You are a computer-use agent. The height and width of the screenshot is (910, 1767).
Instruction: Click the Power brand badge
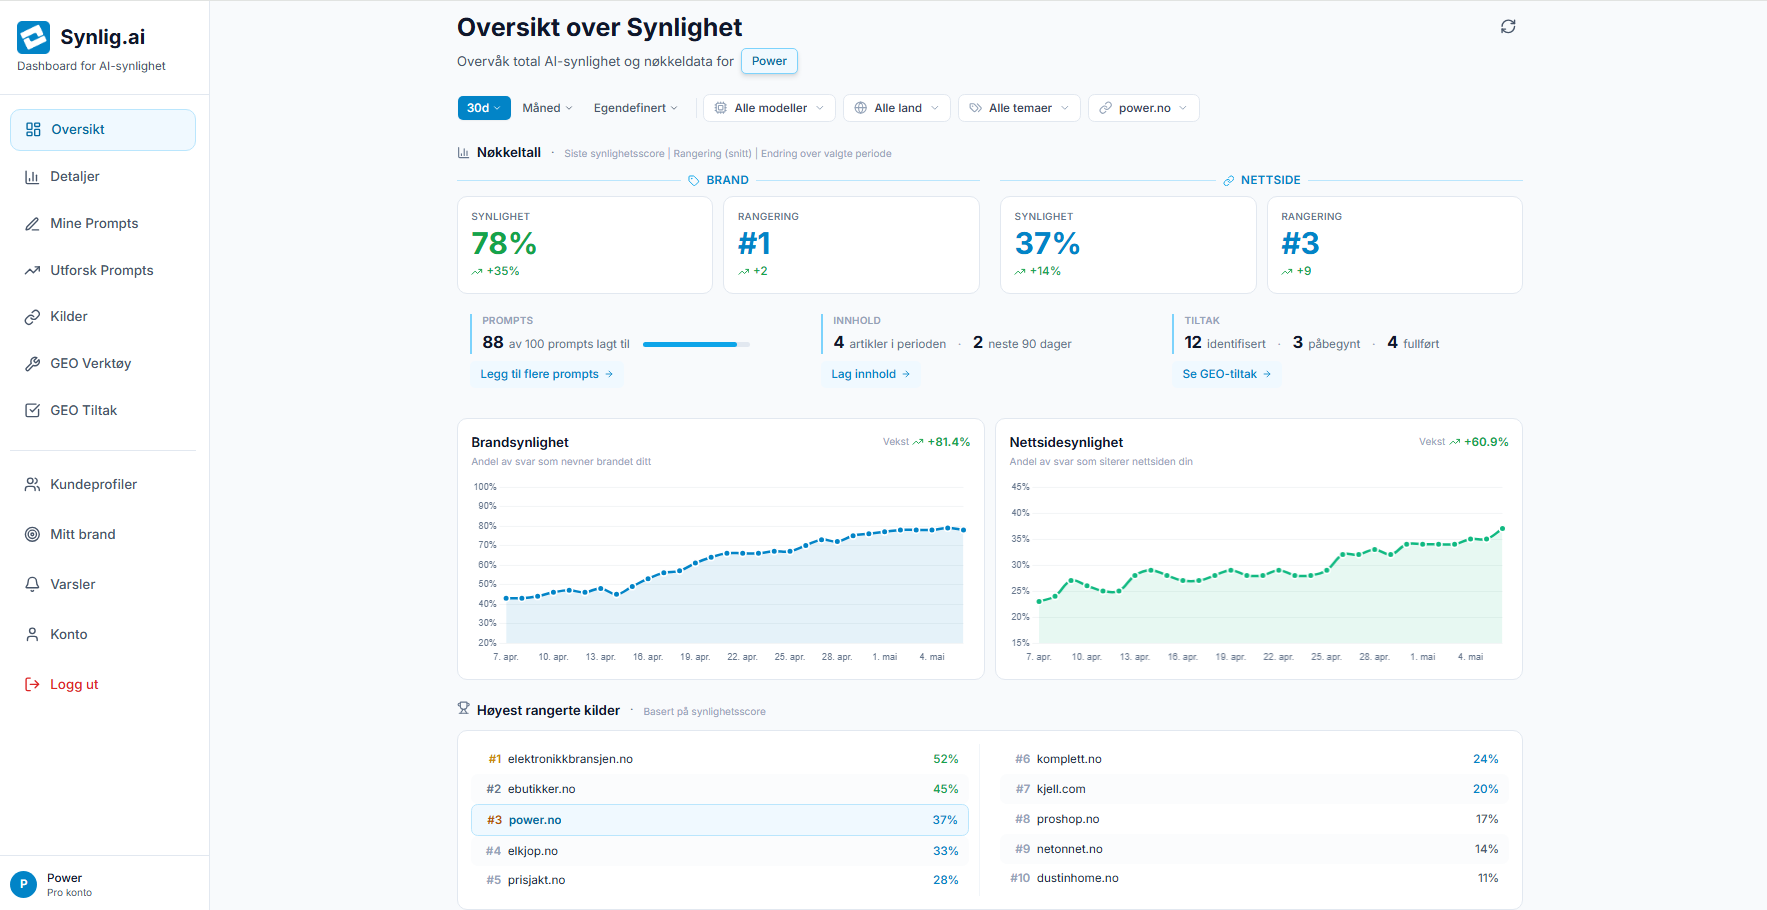(769, 61)
